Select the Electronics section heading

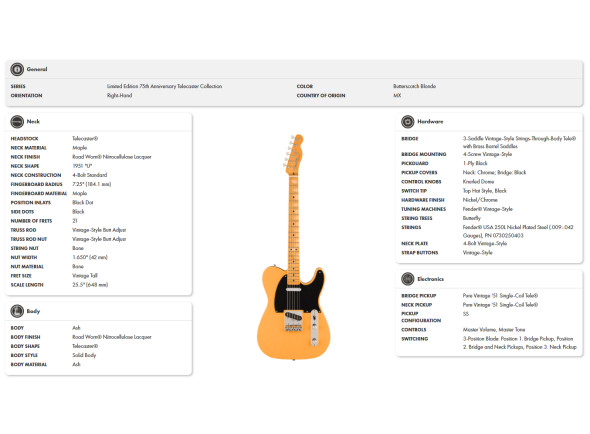(x=430, y=279)
